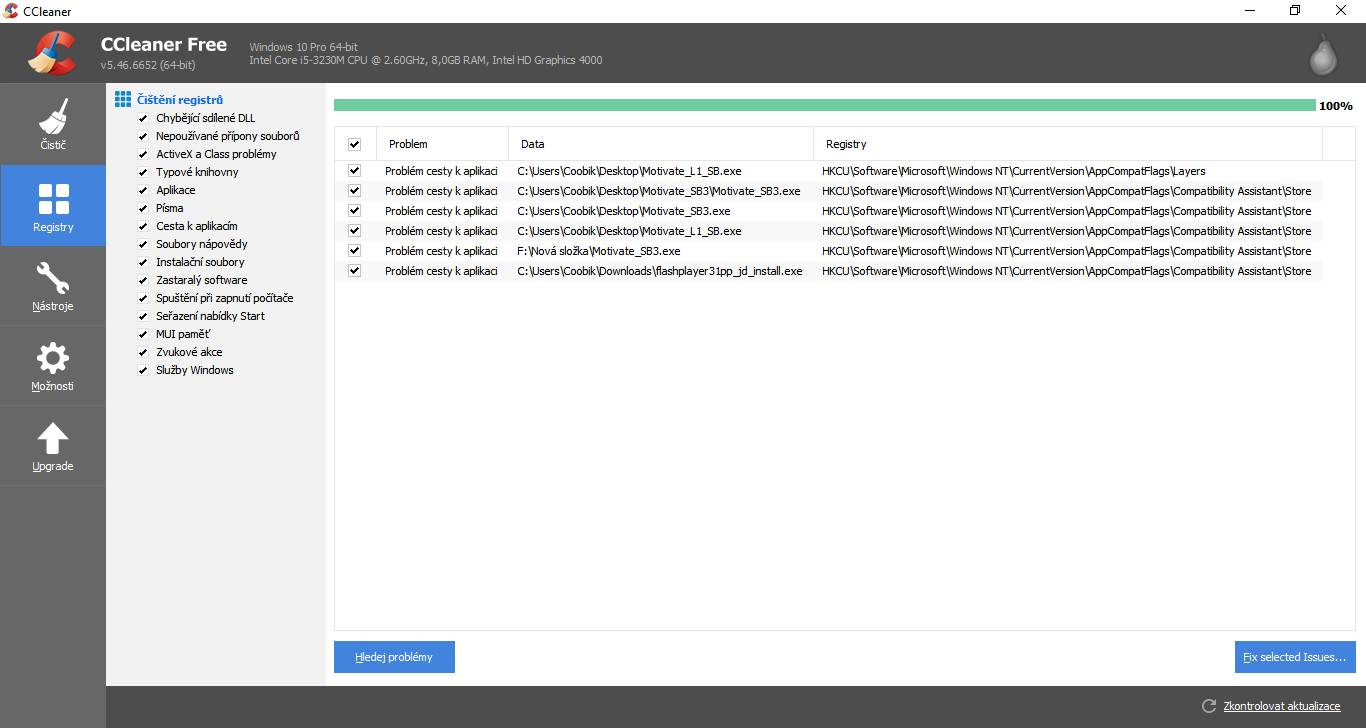Click the pear icon in header
The height and width of the screenshot is (728, 1366).
(x=1324, y=55)
